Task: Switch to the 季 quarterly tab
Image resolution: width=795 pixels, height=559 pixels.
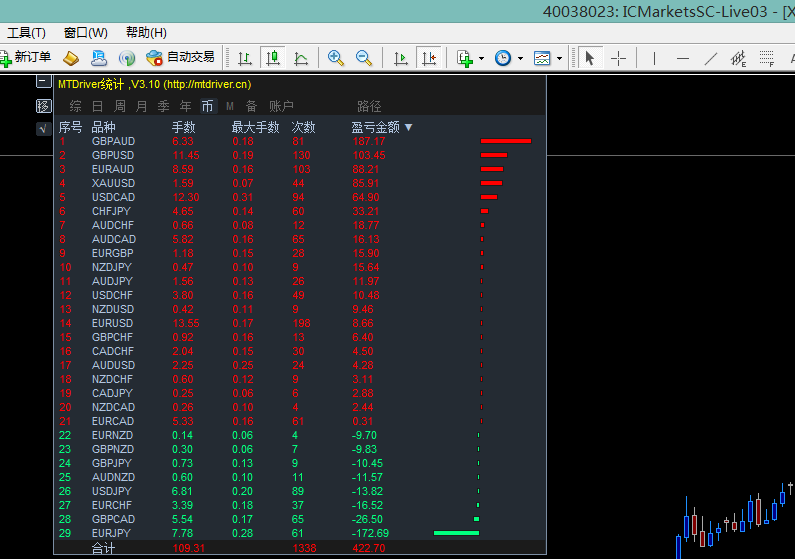Action: click(163, 106)
